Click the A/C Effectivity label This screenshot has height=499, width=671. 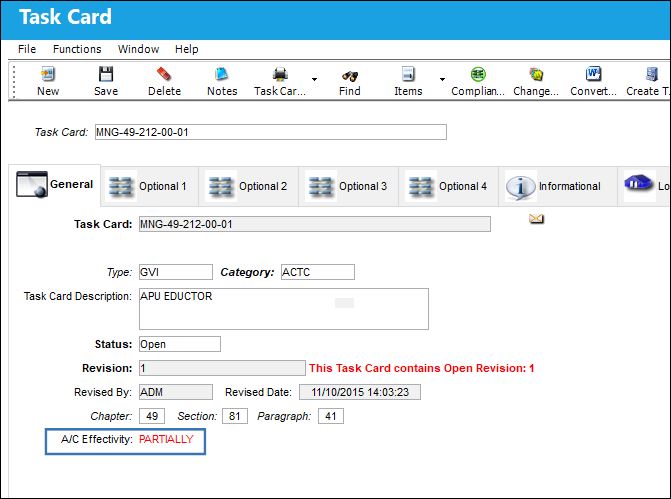click(x=96, y=440)
